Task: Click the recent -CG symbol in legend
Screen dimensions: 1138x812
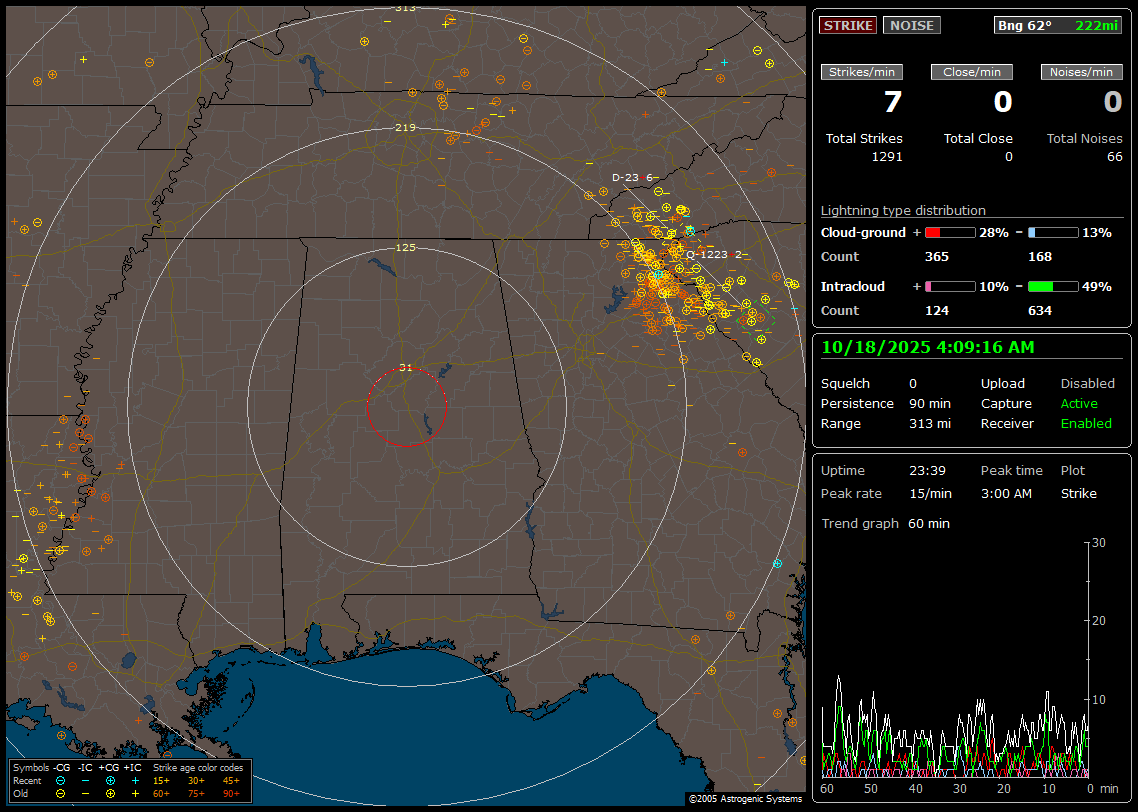Action: pyautogui.click(x=61, y=780)
